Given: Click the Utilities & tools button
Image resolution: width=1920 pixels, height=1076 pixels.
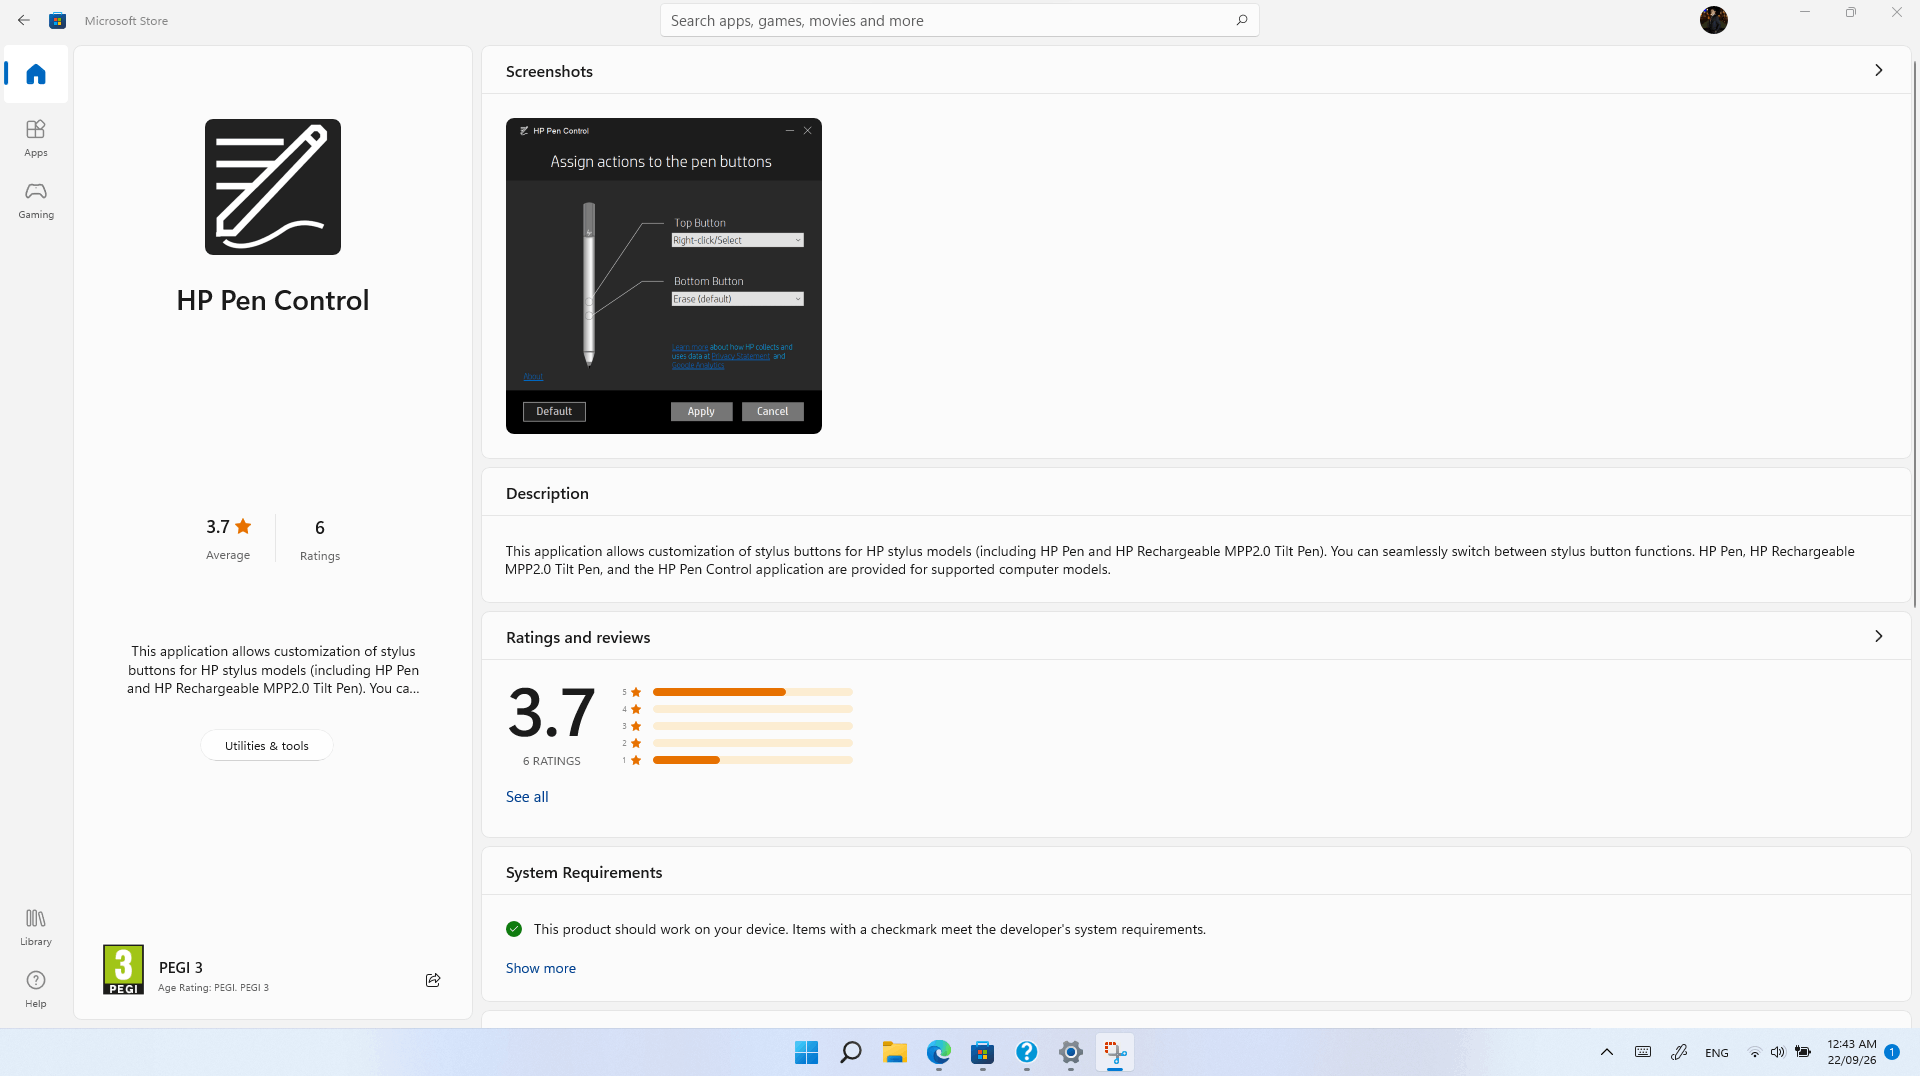Looking at the screenshot, I should point(266,744).
